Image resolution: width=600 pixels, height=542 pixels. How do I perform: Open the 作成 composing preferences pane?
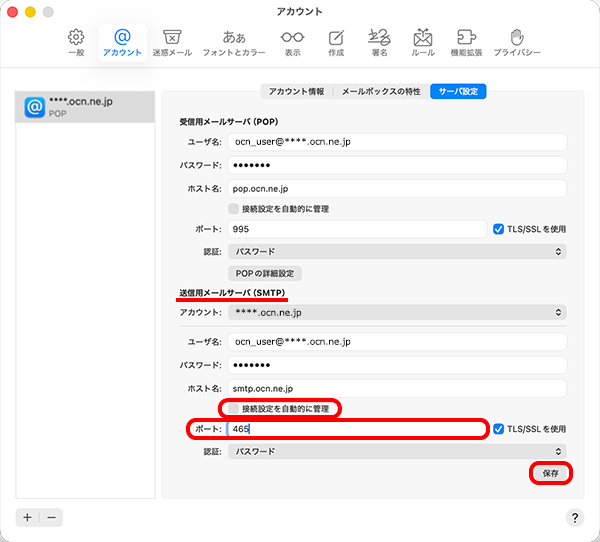(335, 41)
